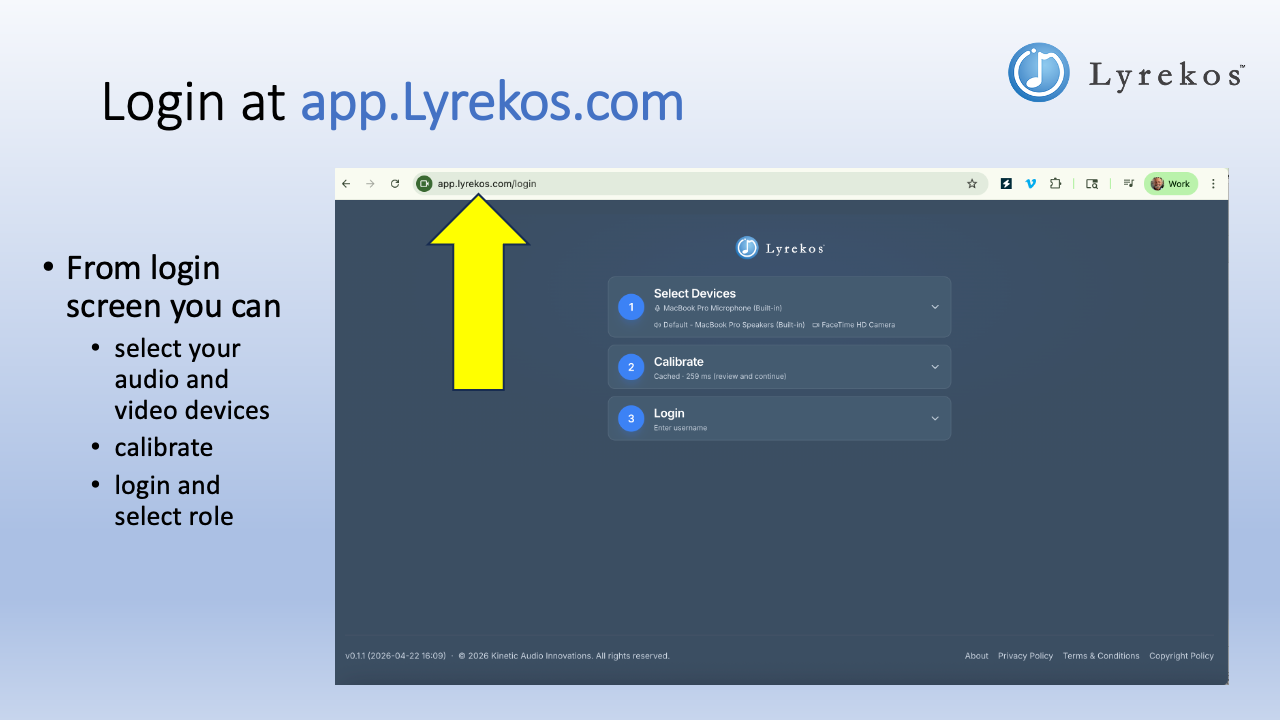Open the Chrome three-dot menu
Image resolution: width=1280 pixels, height=720 pixels.
click(x=1213, y=183)
